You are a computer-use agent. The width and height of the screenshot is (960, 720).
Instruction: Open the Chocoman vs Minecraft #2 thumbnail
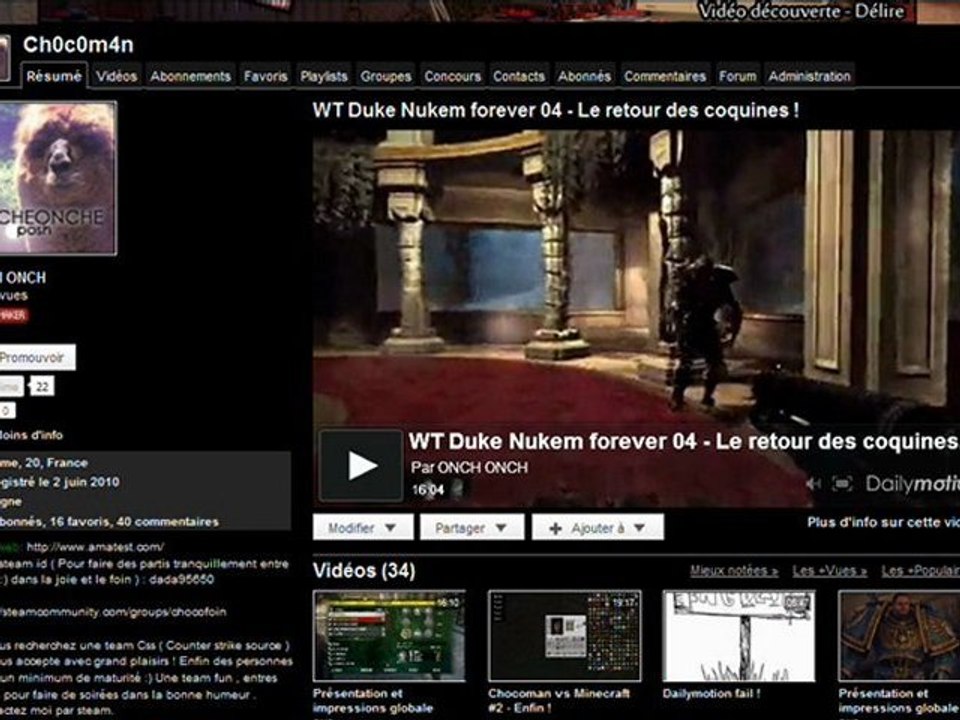click(x=564, y=636)
